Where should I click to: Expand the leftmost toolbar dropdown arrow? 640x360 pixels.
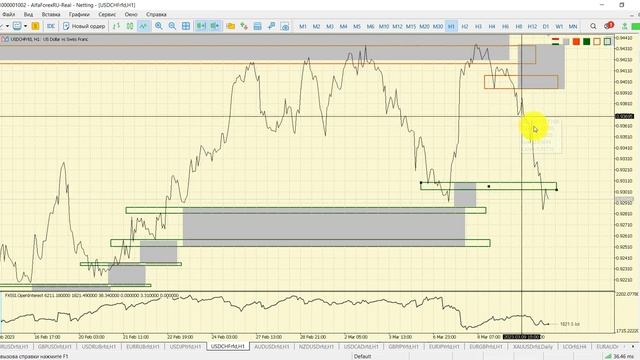coord(7,26)
